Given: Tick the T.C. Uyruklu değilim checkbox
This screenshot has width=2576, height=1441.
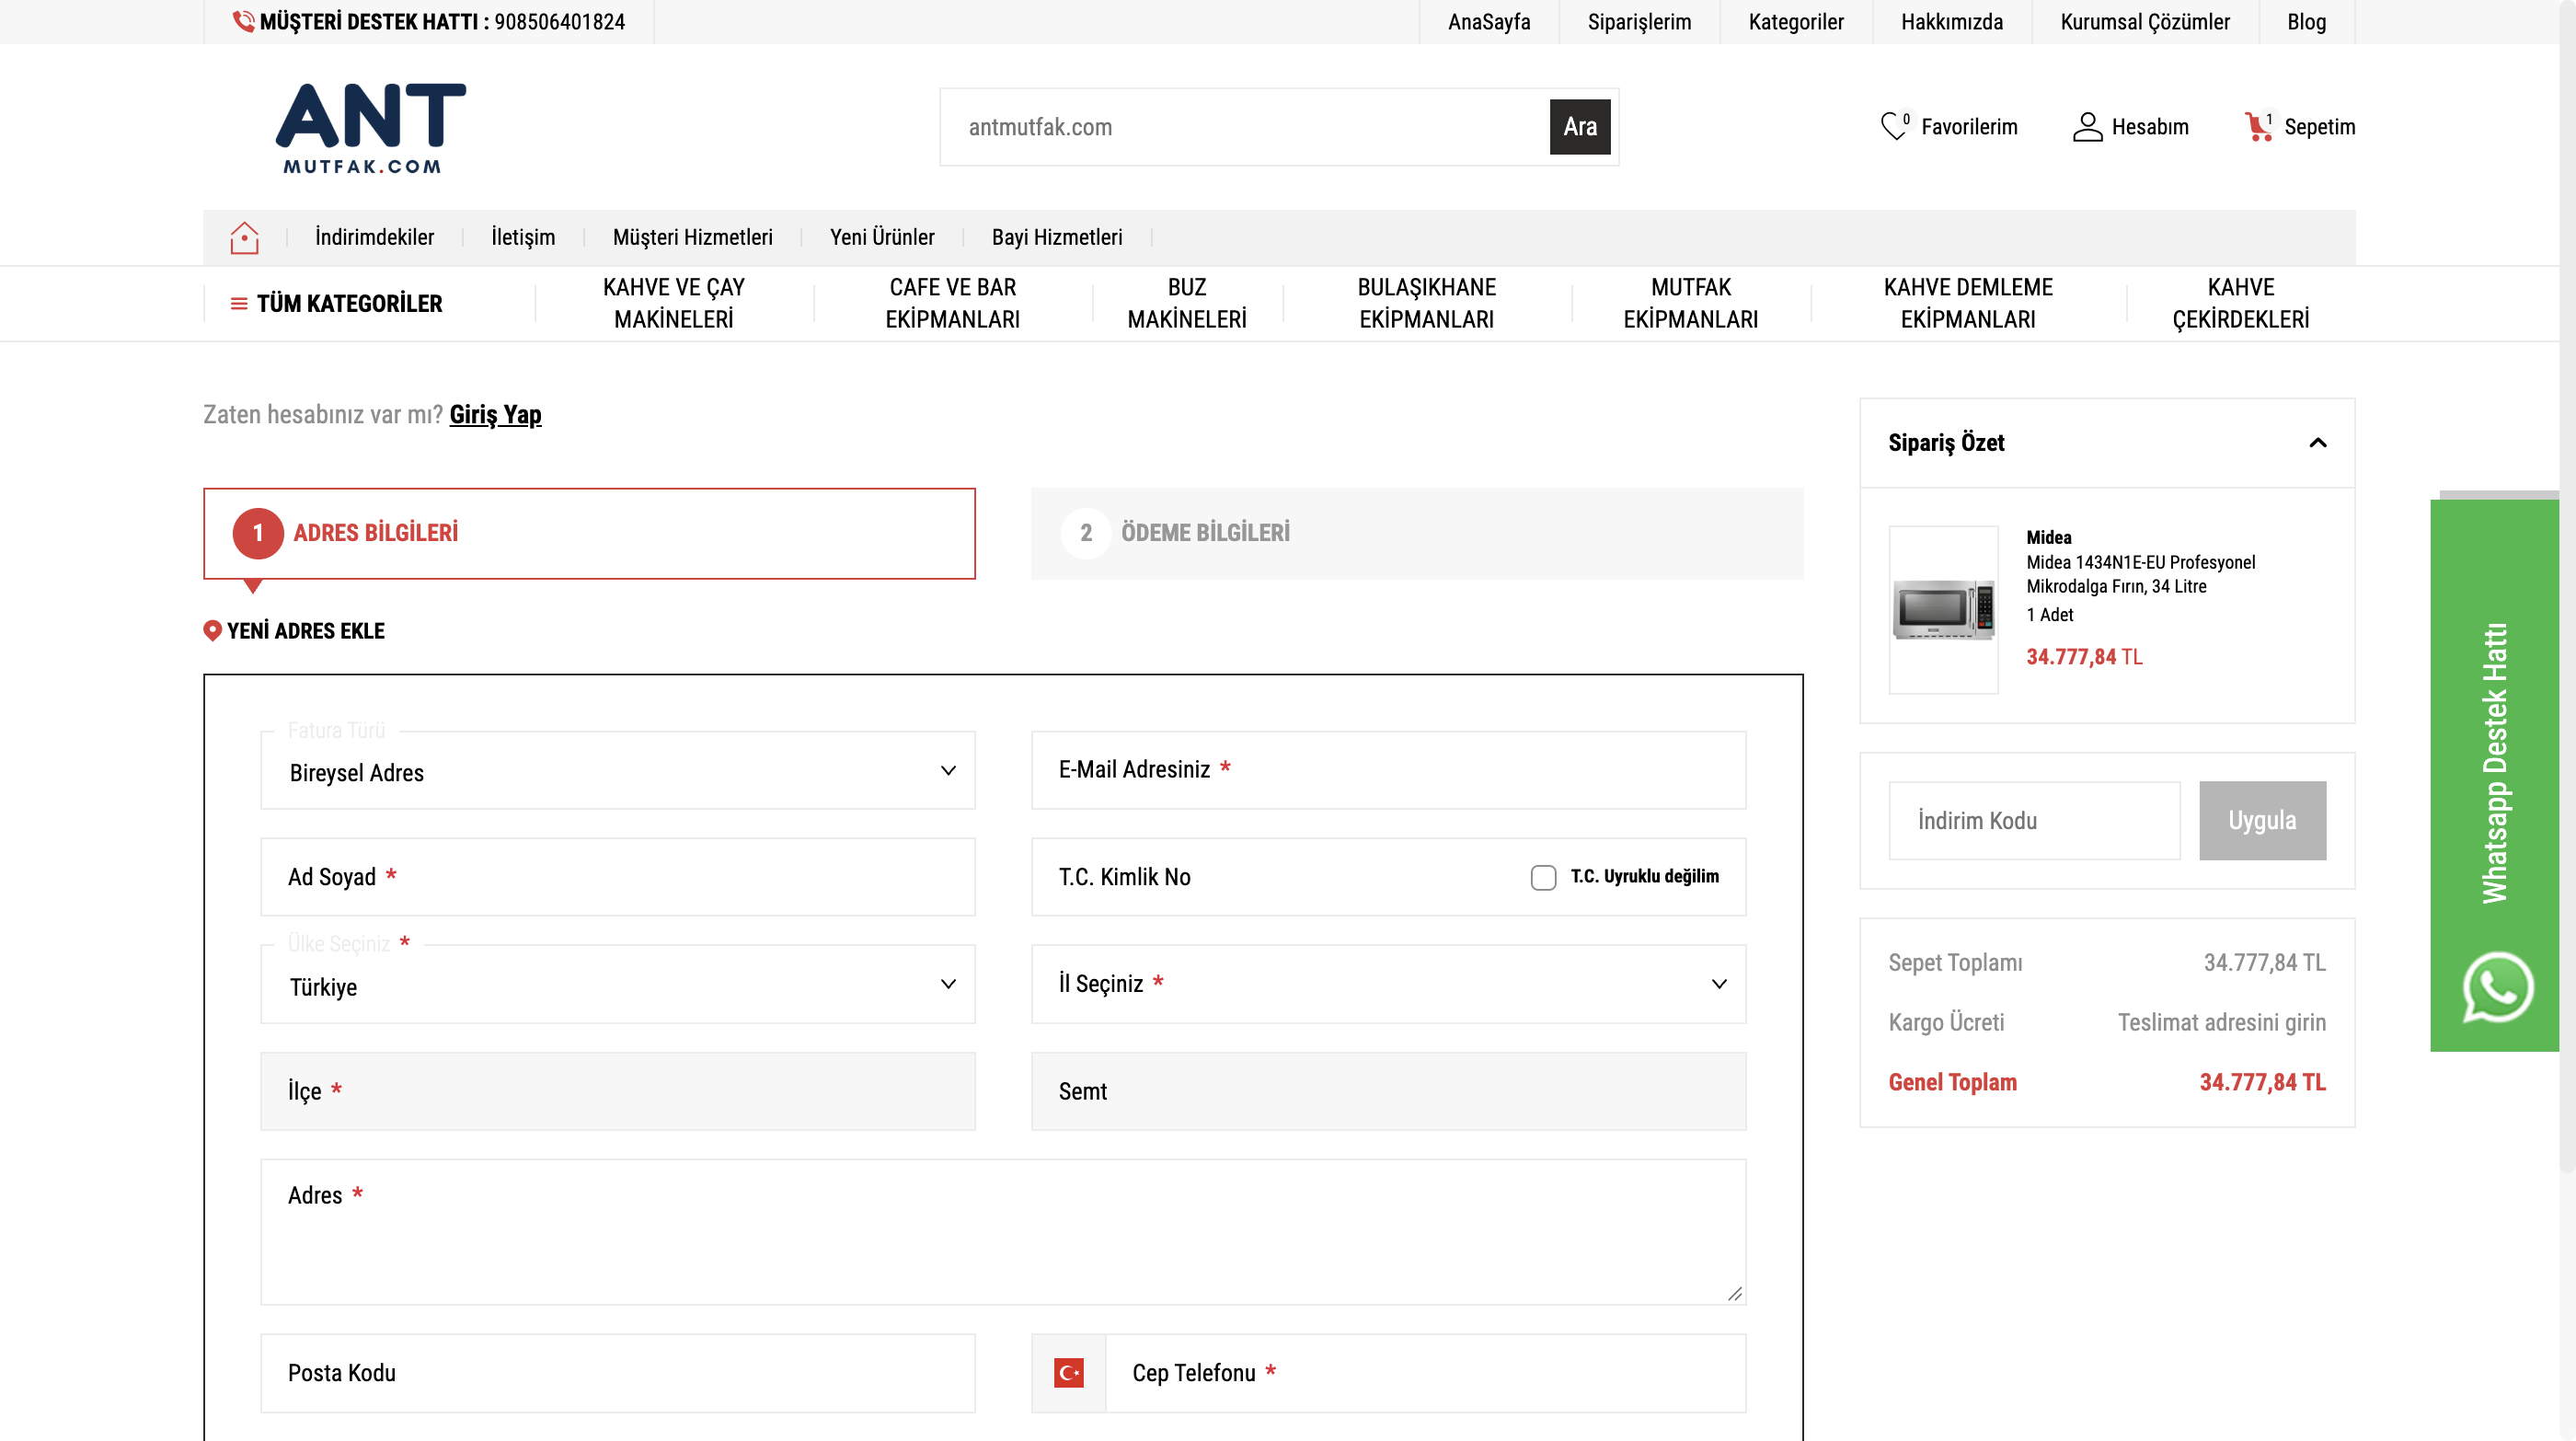Looking at the screenshot, I should pyautogui.click(x=1543, y=877).
